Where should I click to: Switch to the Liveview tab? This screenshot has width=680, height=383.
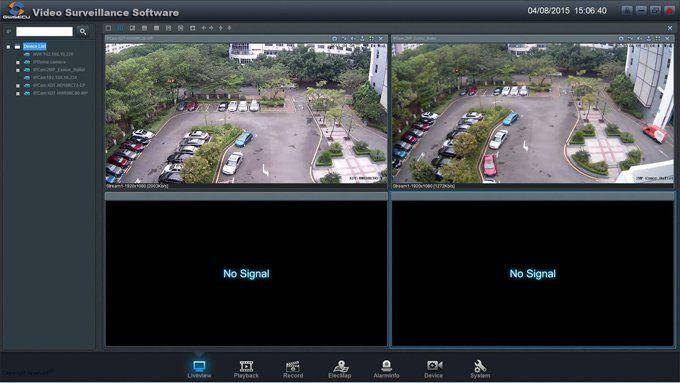click(x=199, y=370)
